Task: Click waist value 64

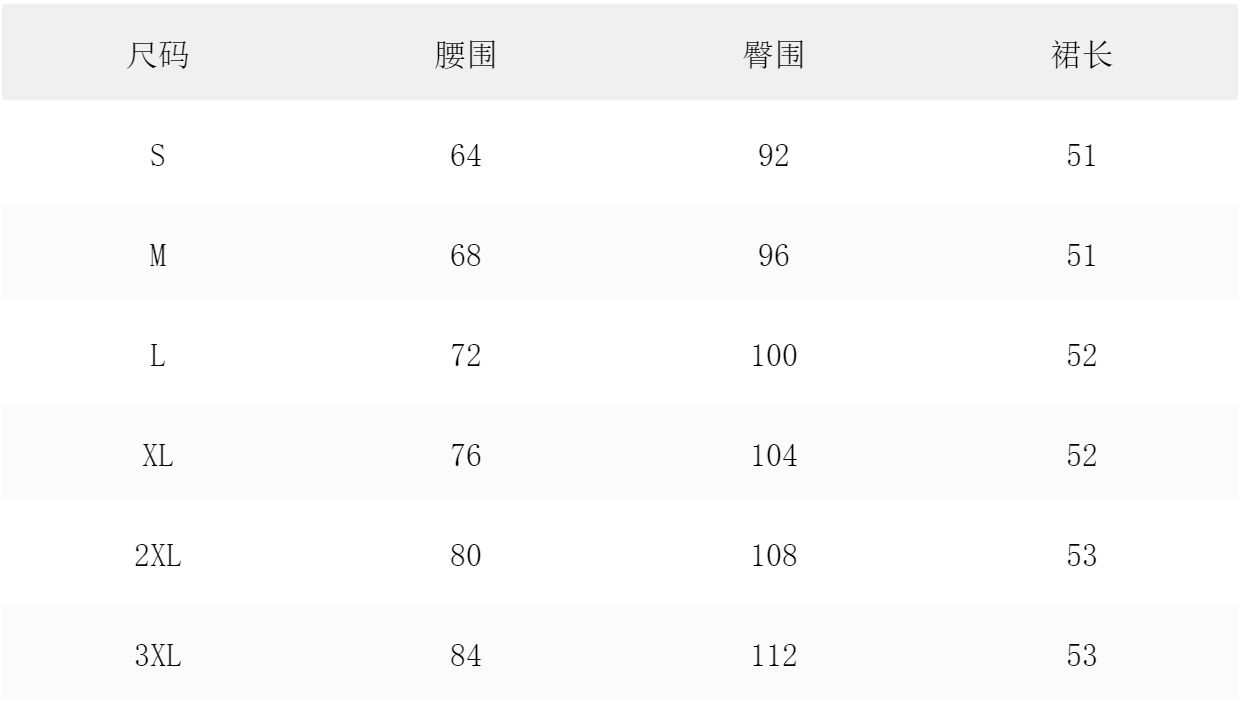Action: 465,157
